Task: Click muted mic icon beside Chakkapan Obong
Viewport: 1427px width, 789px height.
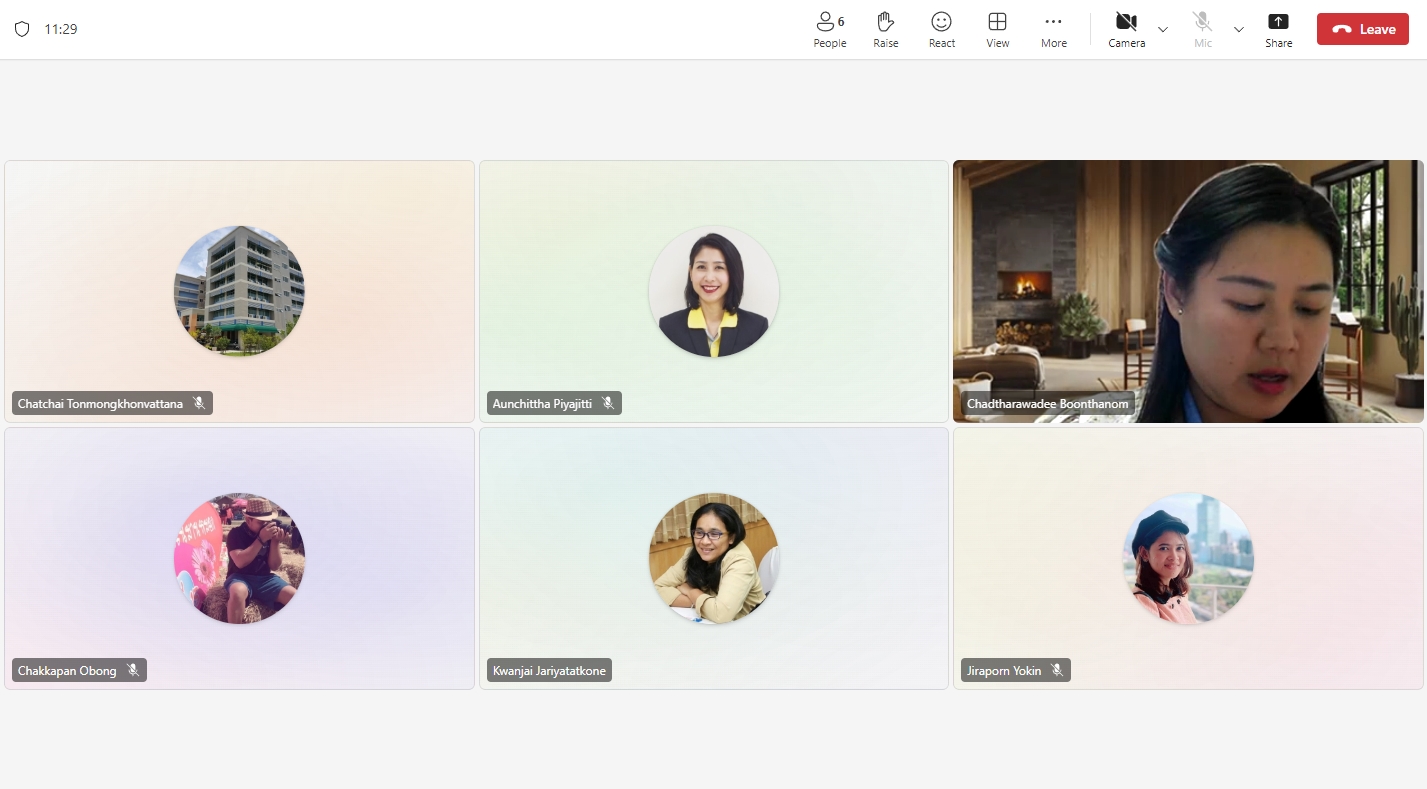Action: (x=133, y=670)
